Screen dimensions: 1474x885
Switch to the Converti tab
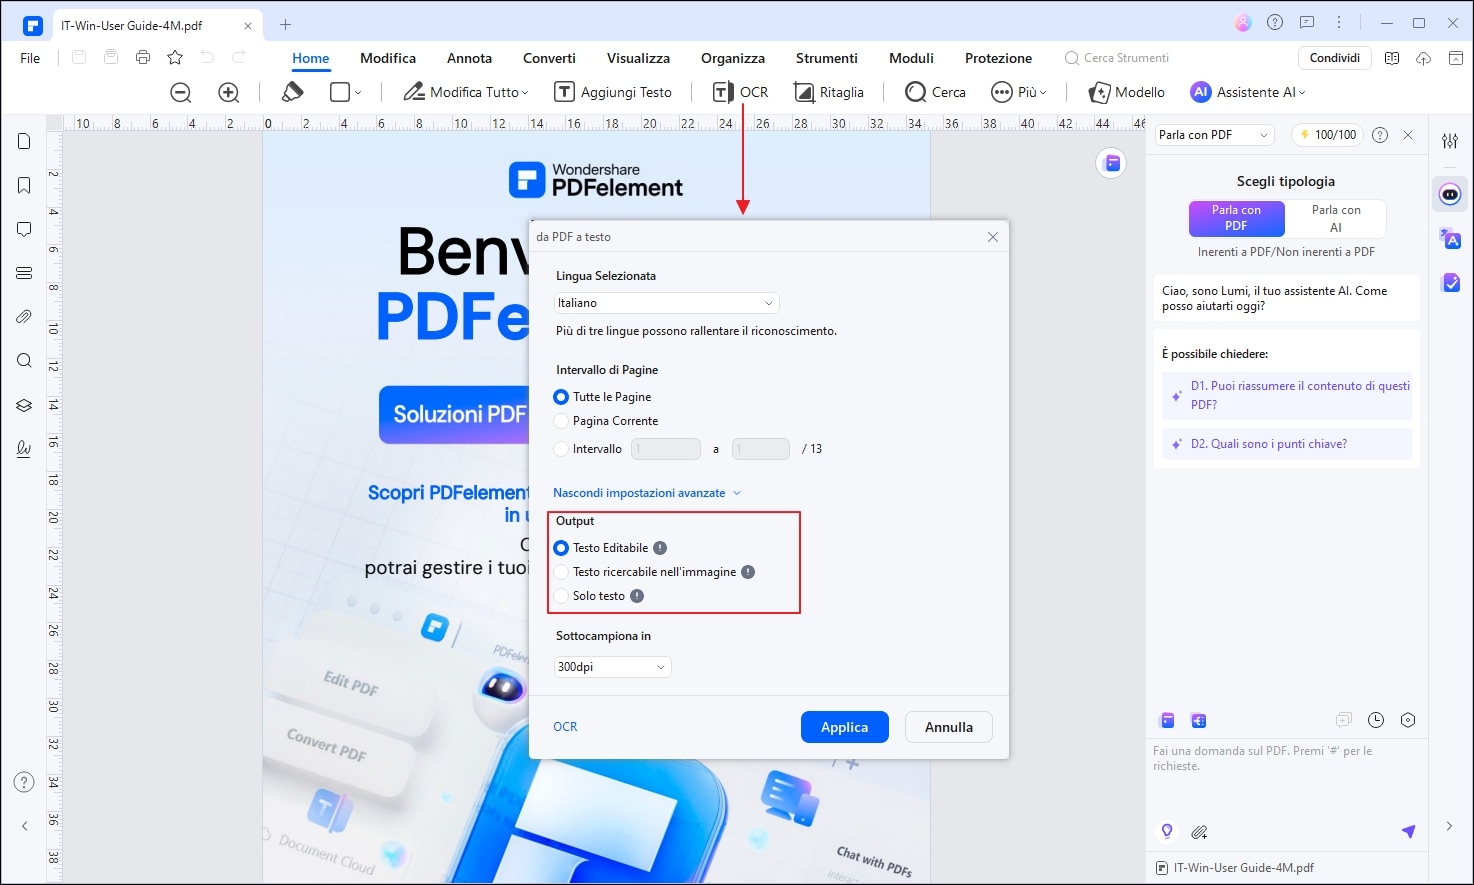tap(549, 58)
